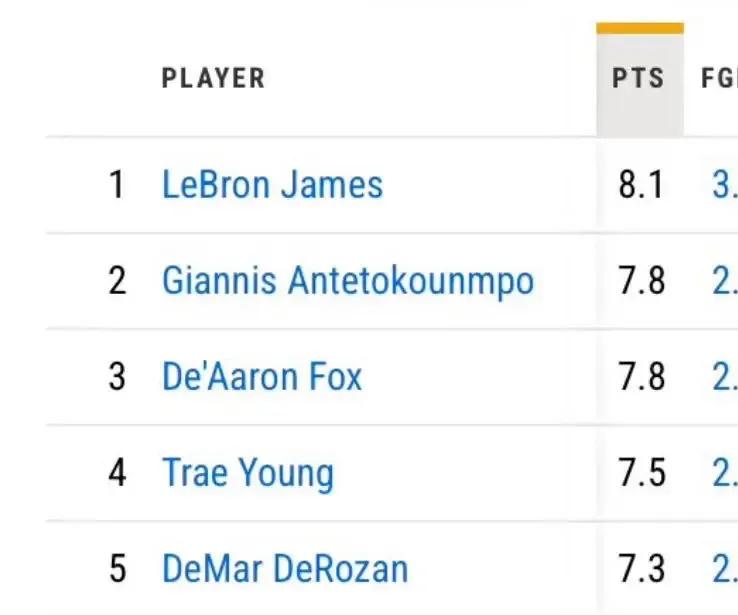Click Giannis Antetokounmpo 7.8 points value

pos(641,281)
